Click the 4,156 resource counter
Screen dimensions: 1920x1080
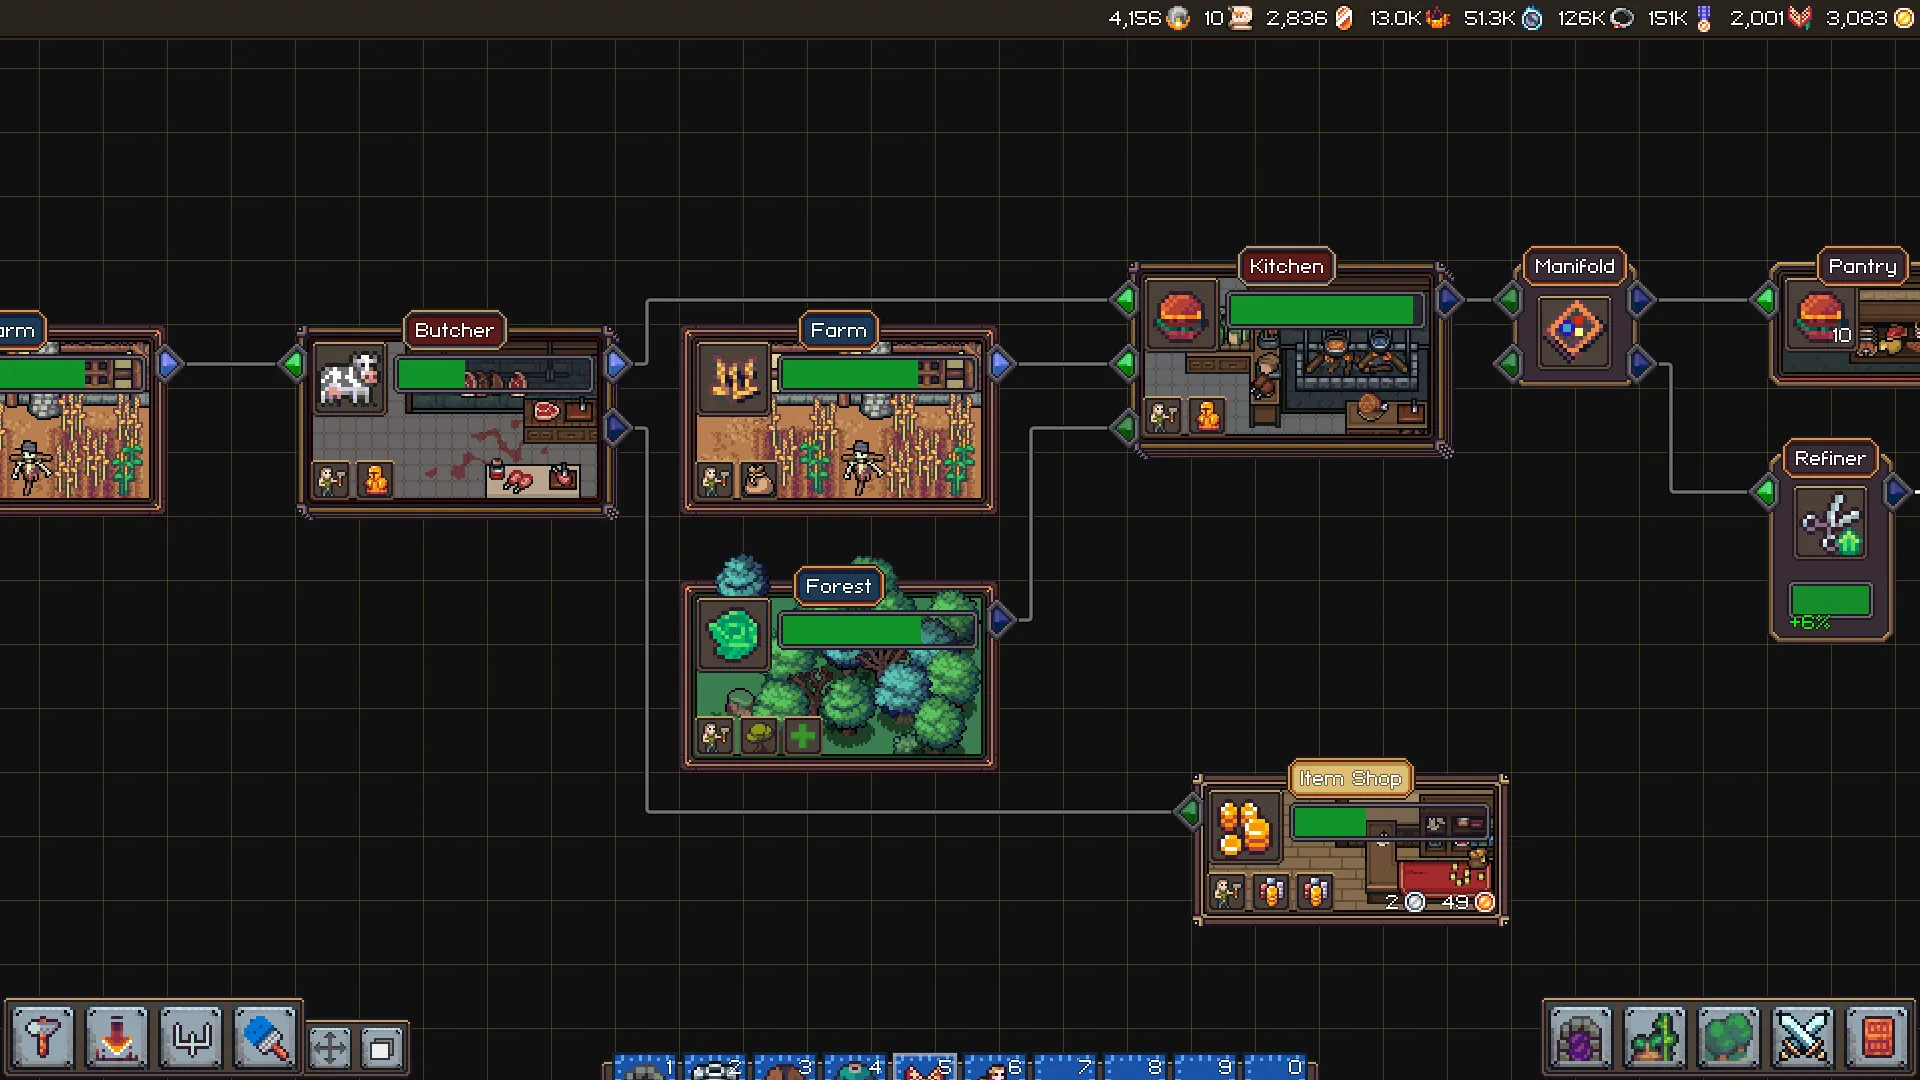(1149, 18)
